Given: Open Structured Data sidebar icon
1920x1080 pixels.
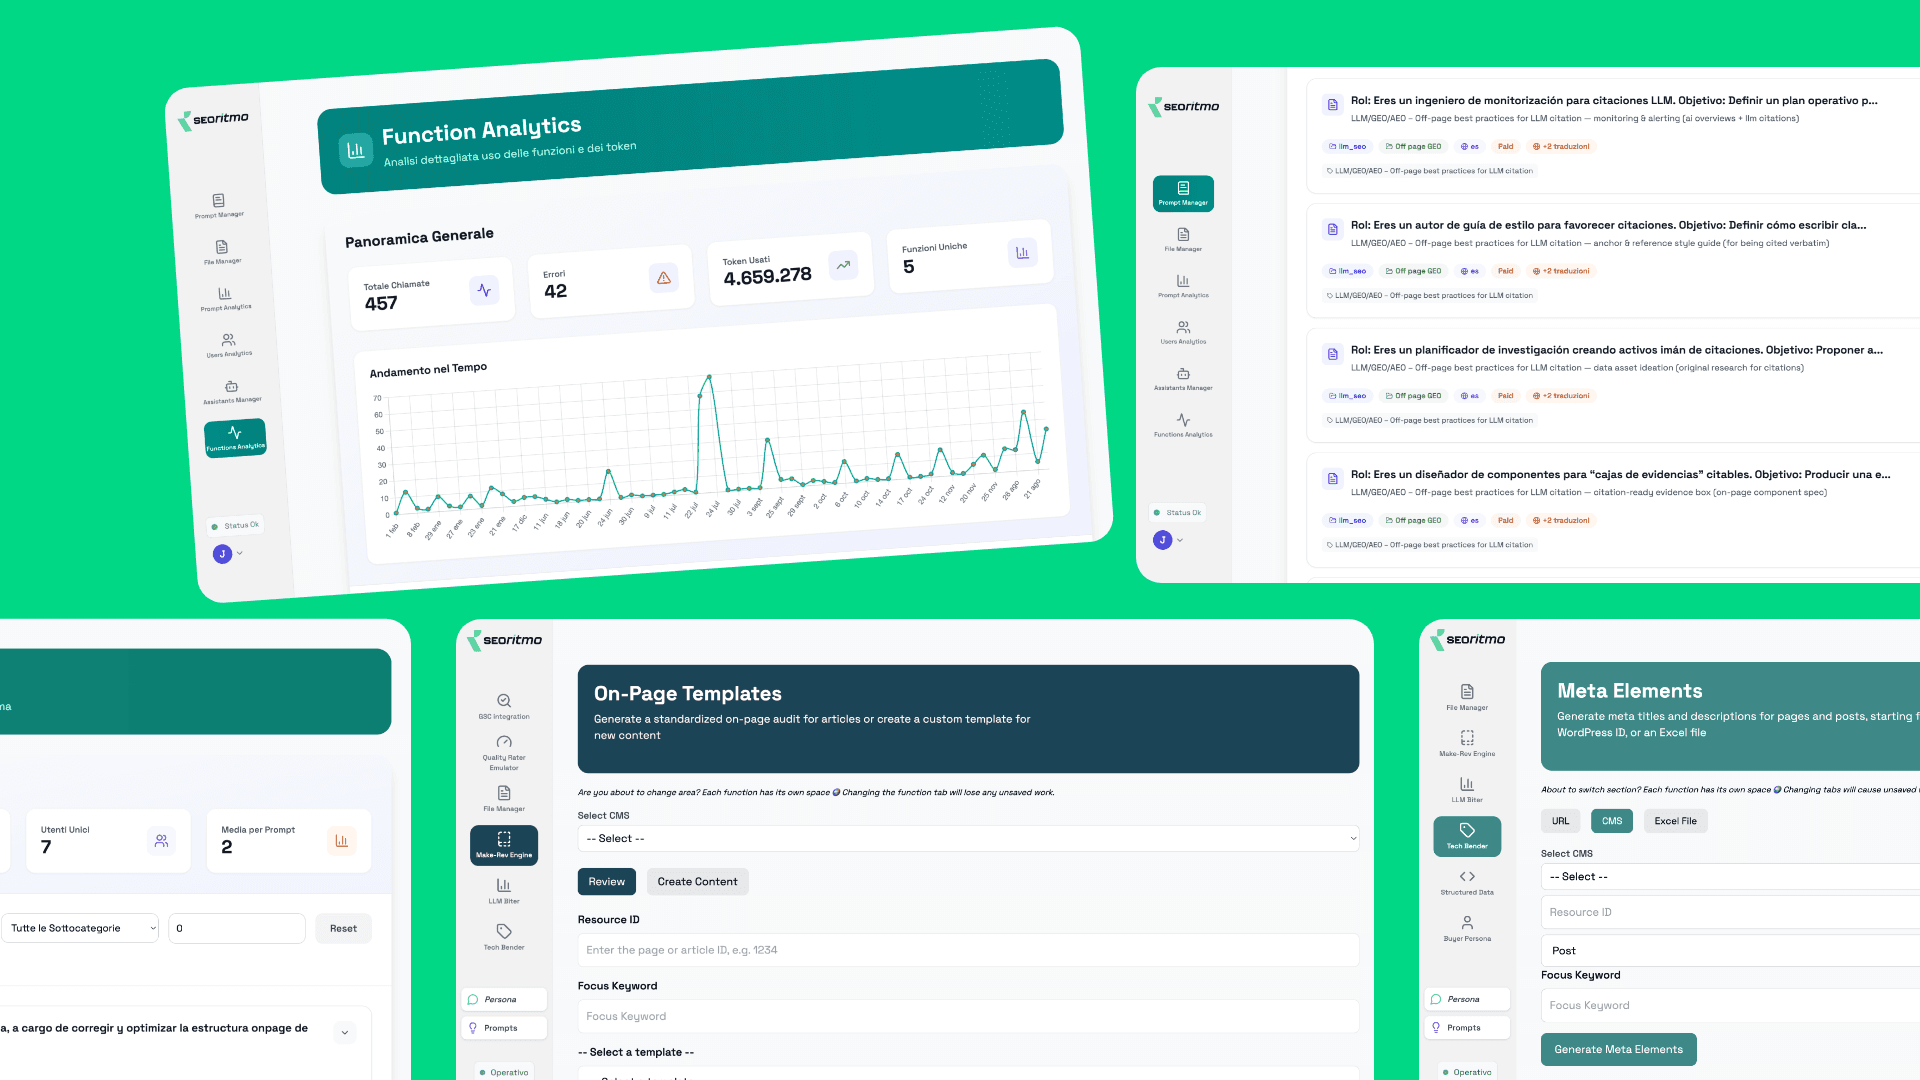Looking at the screenshot, I should coord(1467,882).
